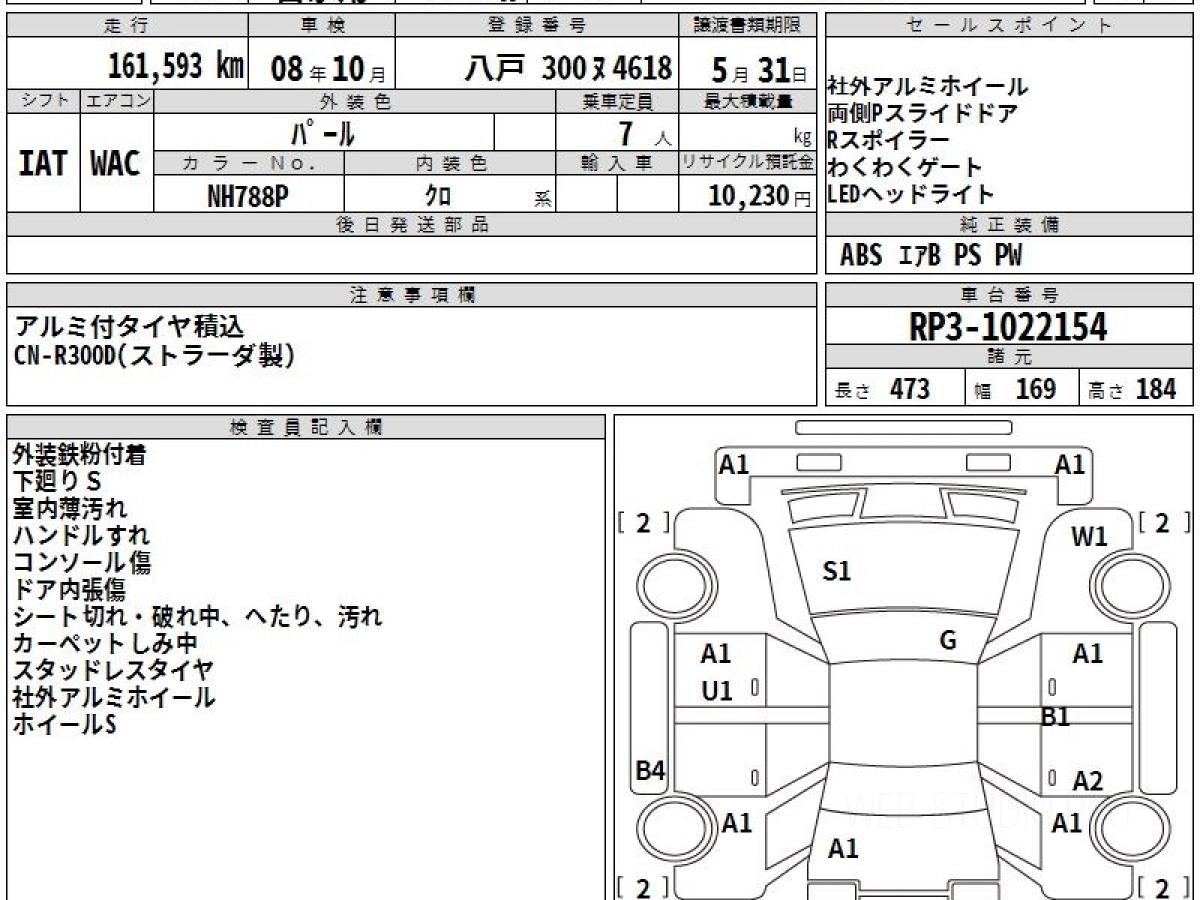The image size is (1200, 900).
Task: Select the 7人 seating capacity value
Action: pos(645,133)
